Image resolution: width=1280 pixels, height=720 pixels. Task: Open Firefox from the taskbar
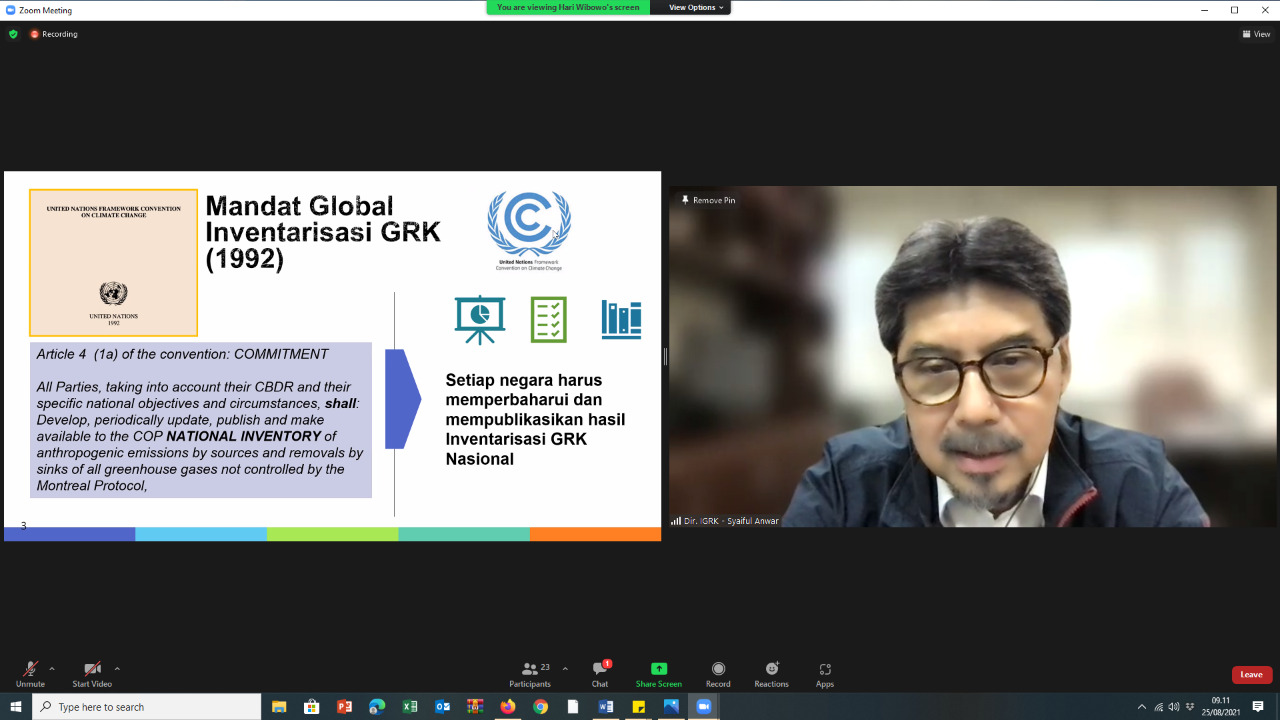(508, 707)
